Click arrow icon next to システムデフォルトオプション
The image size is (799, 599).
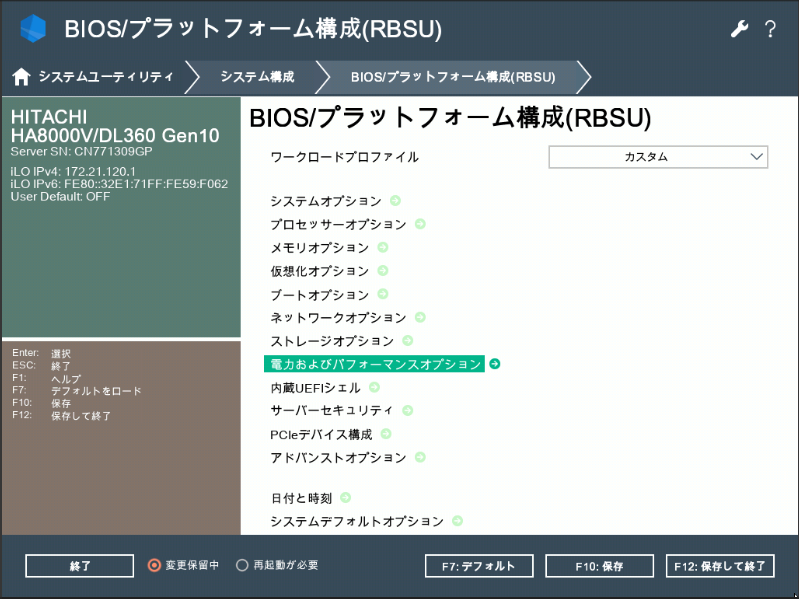coord(458,521)
